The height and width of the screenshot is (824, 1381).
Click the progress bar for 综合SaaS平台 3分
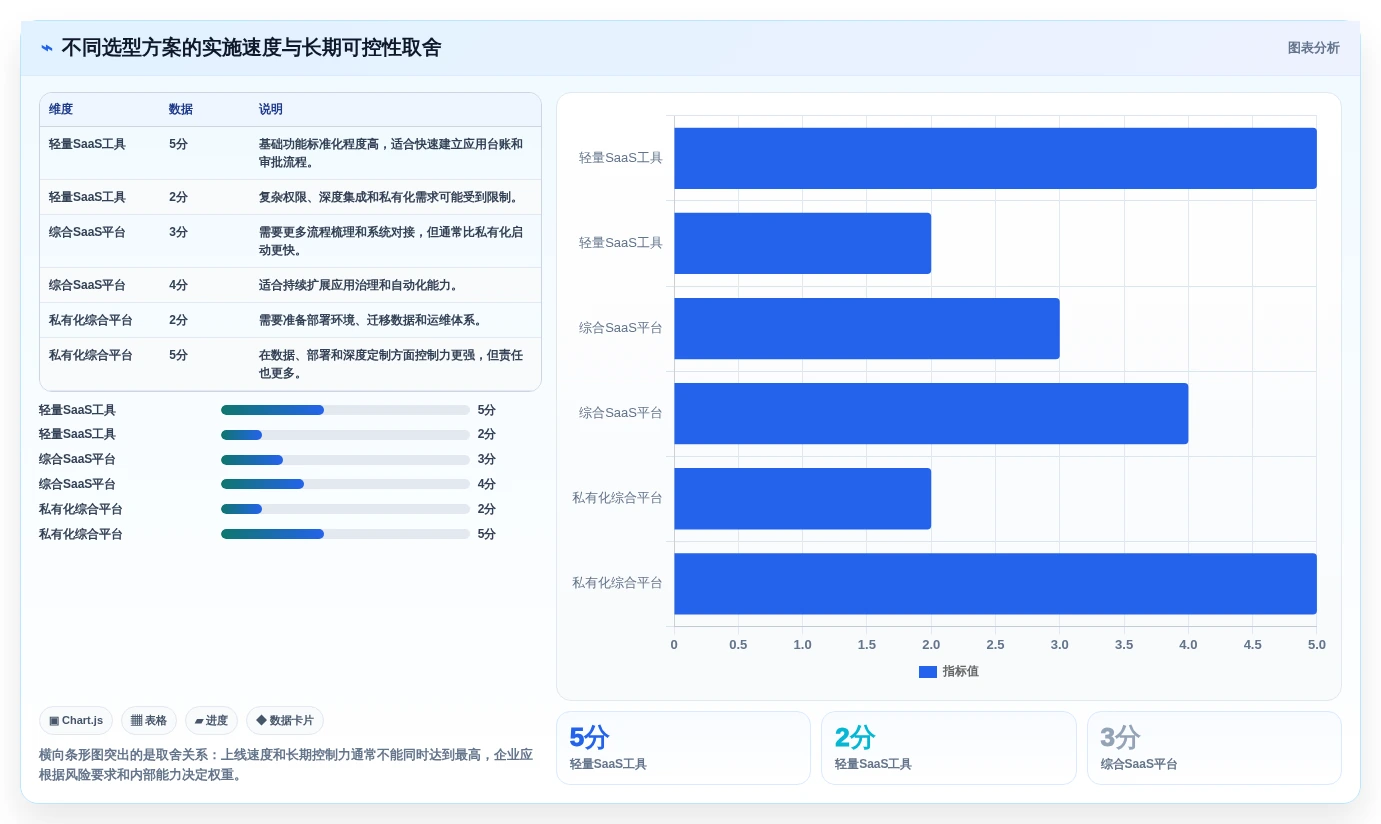pyautogui.click(x=345, y=460)
